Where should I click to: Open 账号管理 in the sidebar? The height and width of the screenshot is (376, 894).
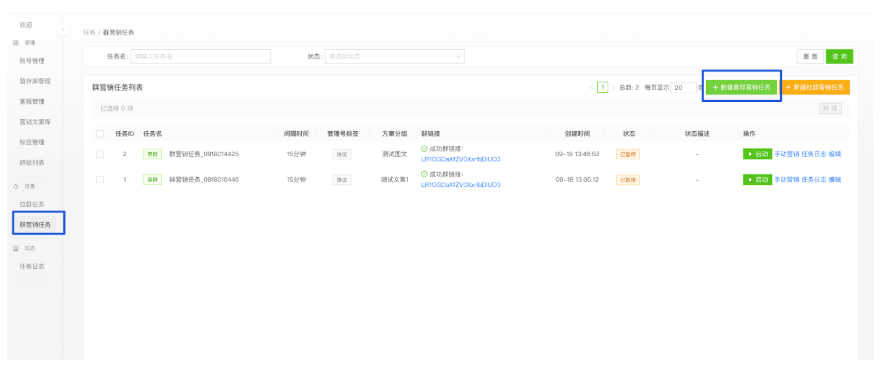coord(32,61)
